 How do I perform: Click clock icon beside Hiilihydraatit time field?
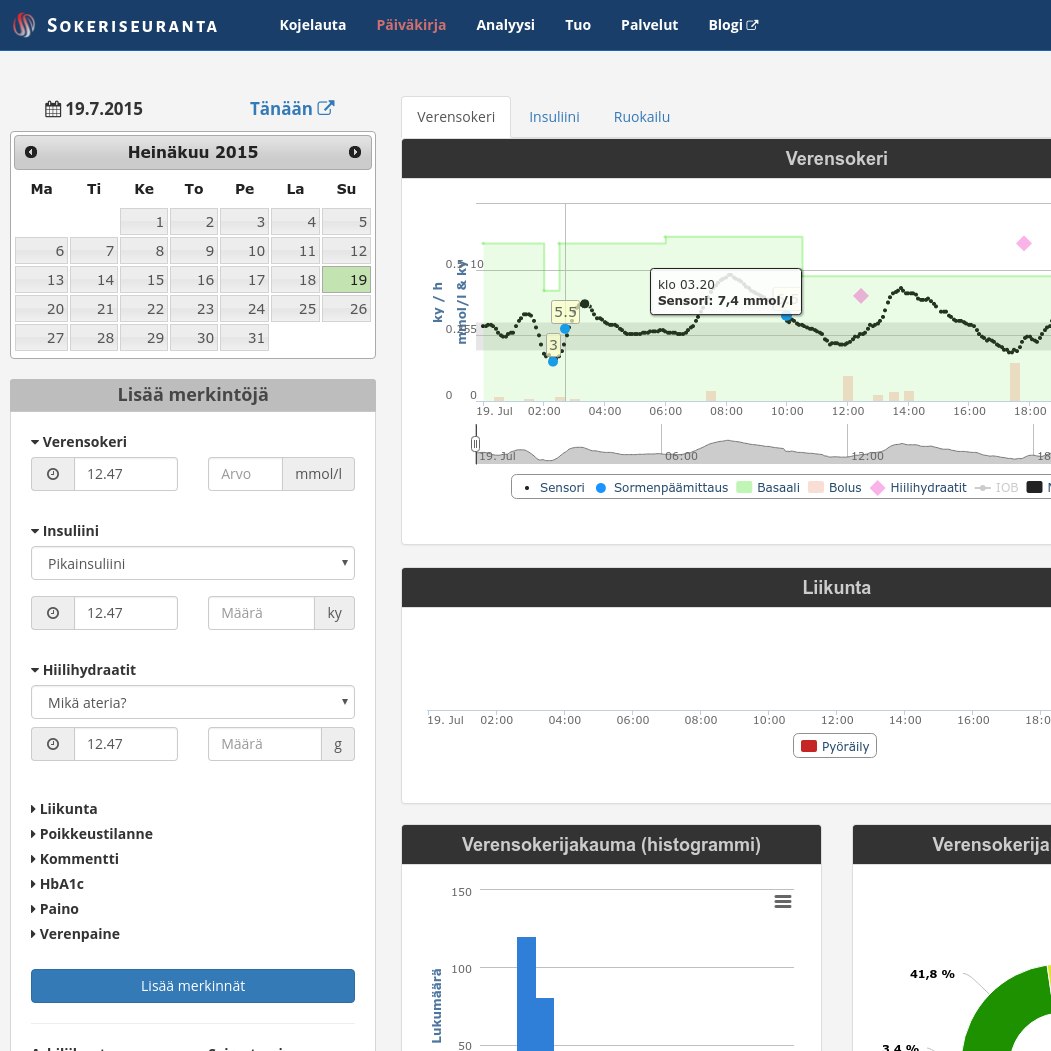53,744
